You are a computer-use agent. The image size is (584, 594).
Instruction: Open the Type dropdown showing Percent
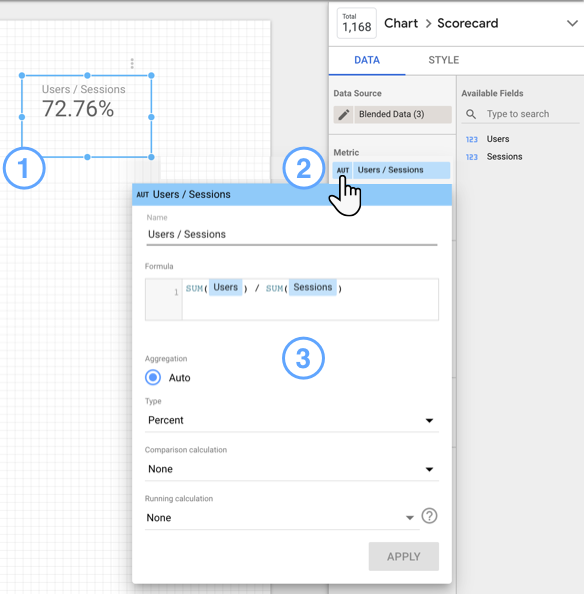[x=292, y=420]
